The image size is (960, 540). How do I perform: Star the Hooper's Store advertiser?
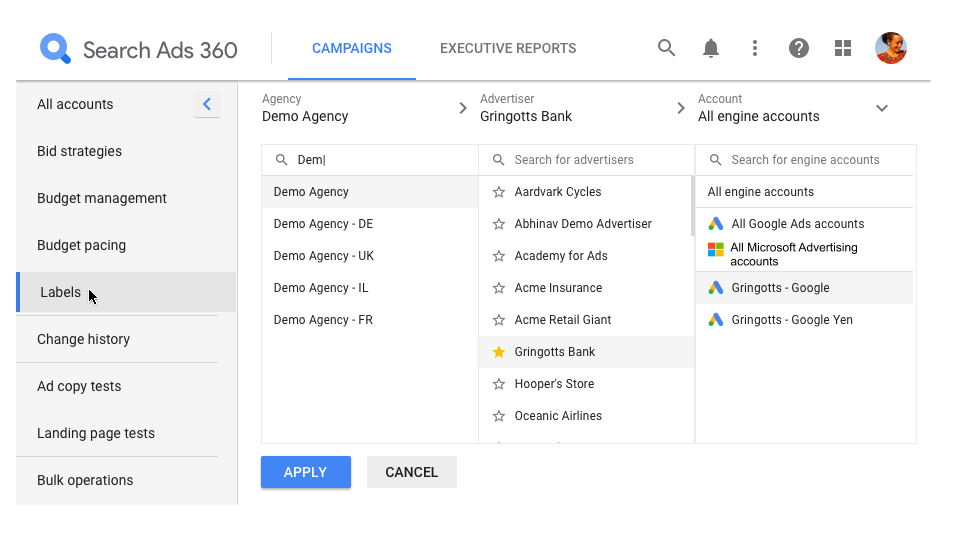(499, 384)
